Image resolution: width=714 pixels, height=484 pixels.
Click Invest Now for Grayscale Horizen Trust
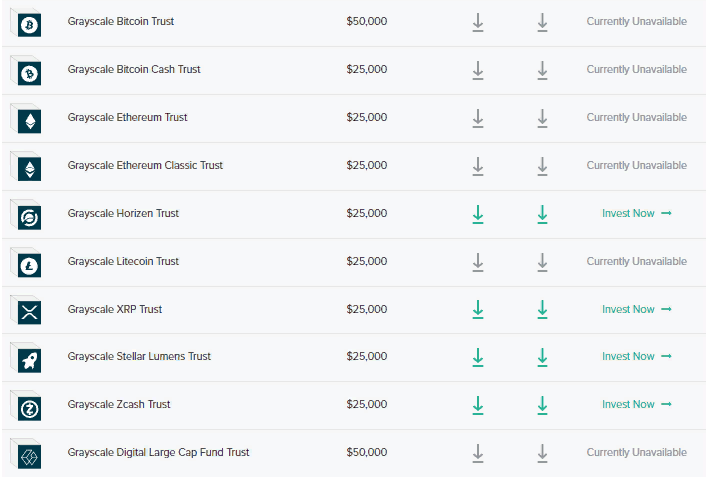pos(636,213)
